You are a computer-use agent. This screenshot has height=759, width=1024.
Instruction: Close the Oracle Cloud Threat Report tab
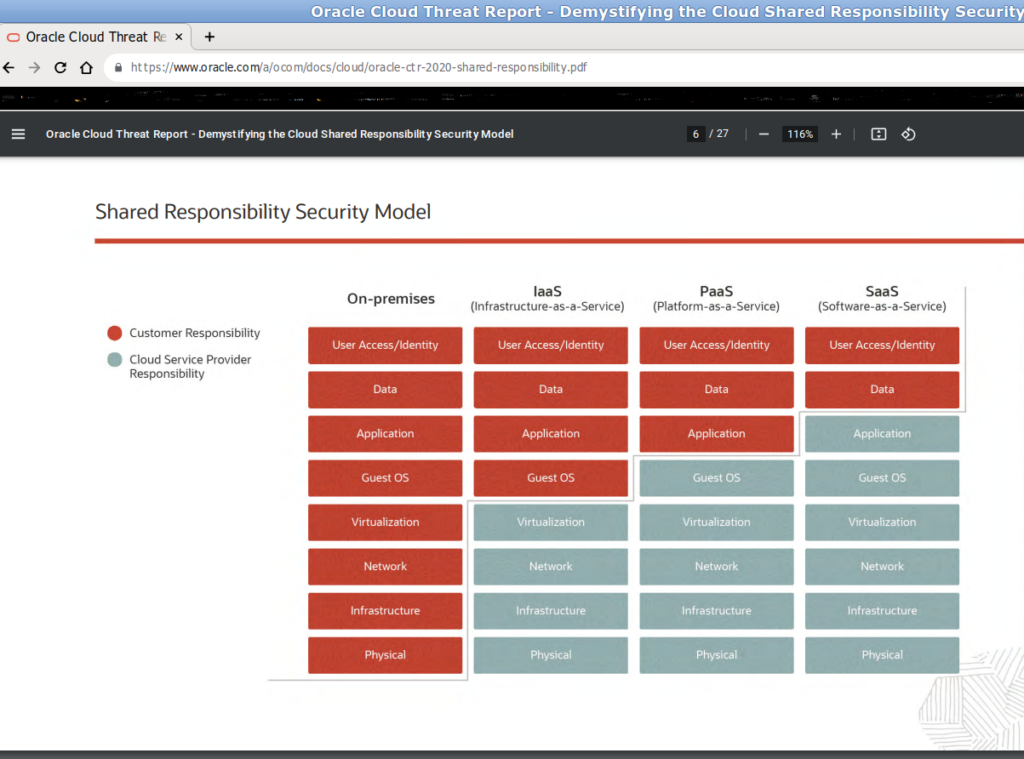pyautogui.click(x=179, y=37)
